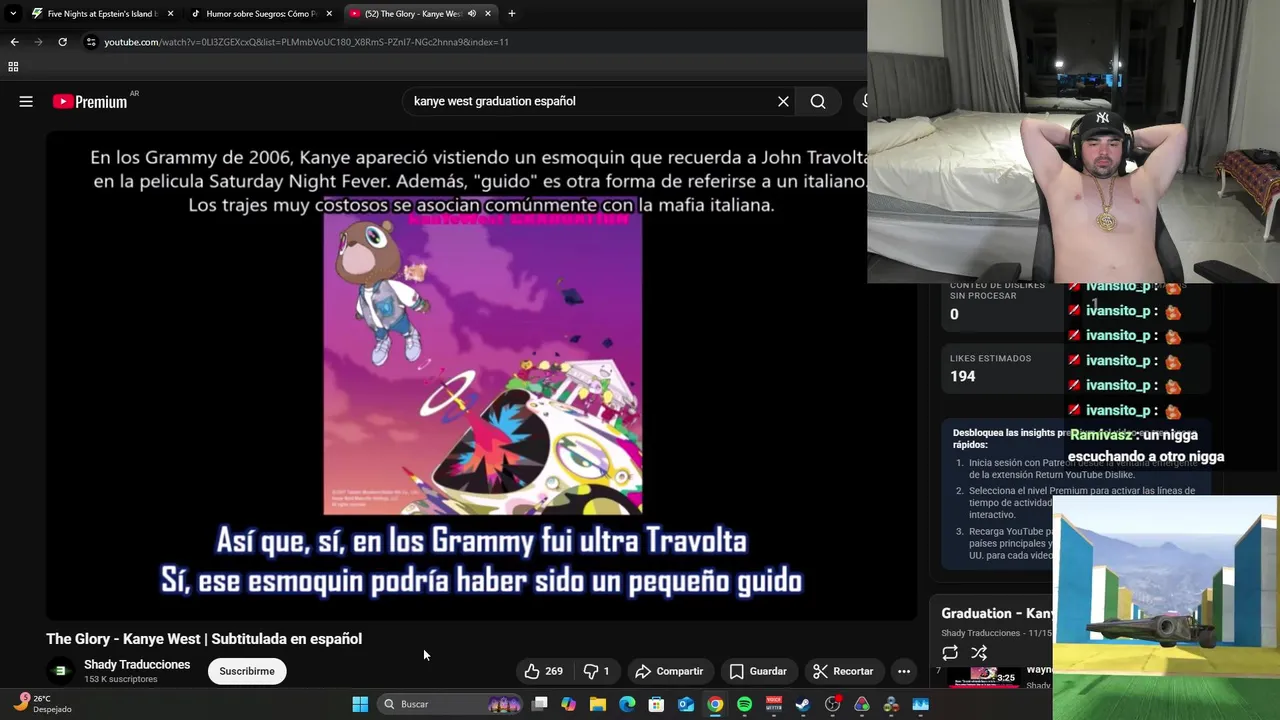1280x720 pixels.
Task: Click the Guardar save button
Action: point(758,671)
